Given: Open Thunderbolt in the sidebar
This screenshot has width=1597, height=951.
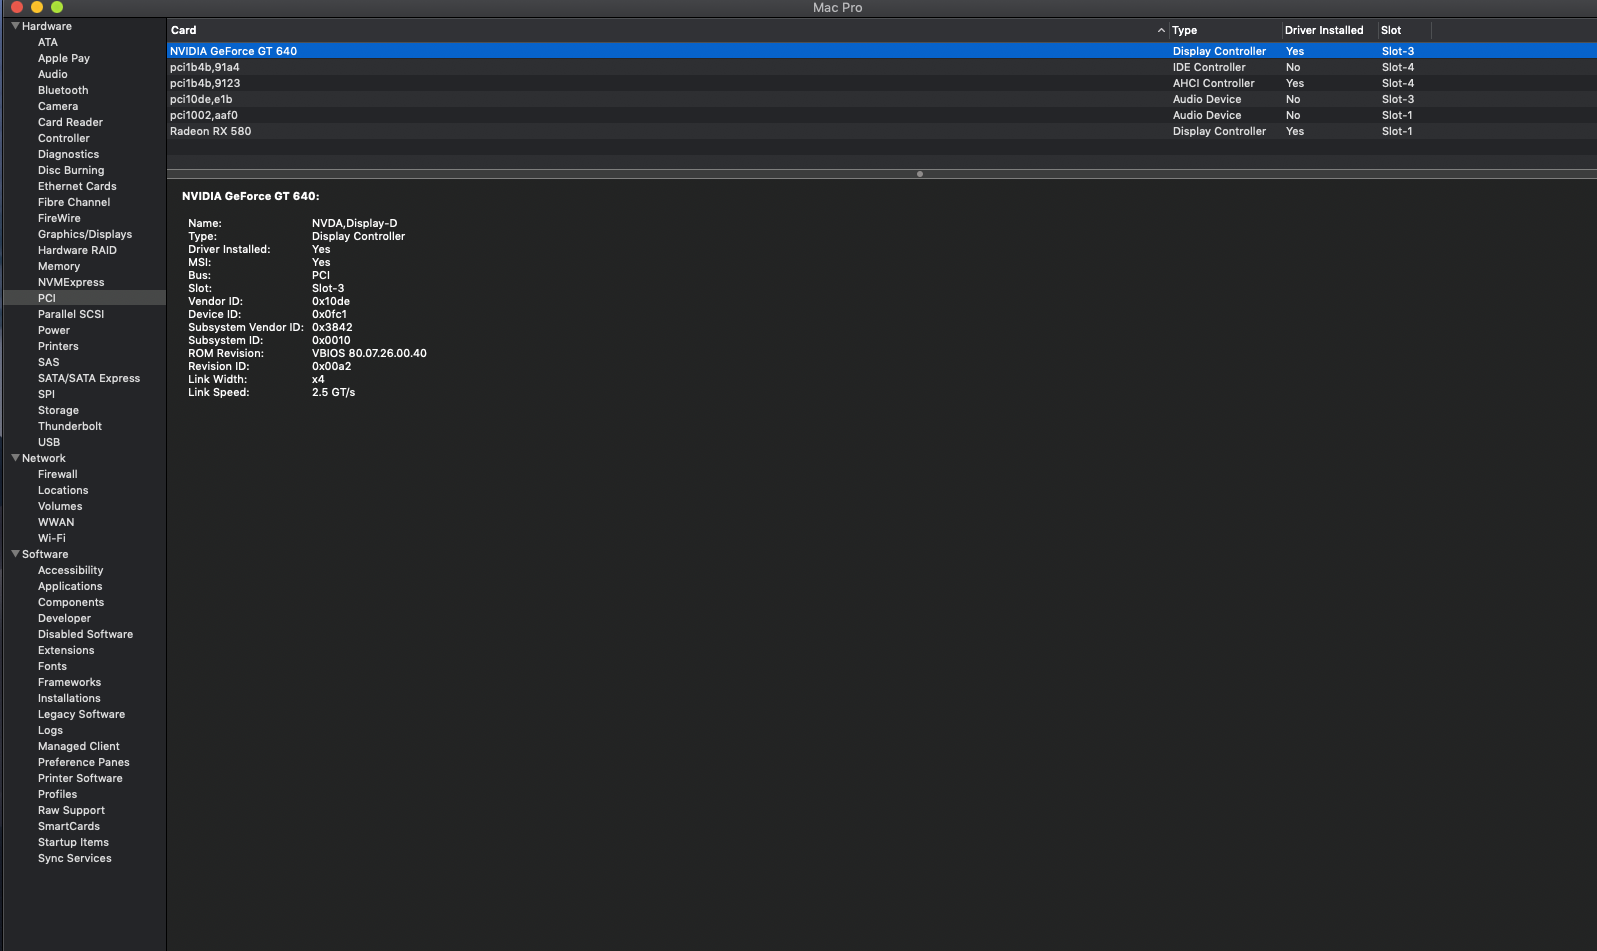Looking at the screenshot, I should (70, 426).
